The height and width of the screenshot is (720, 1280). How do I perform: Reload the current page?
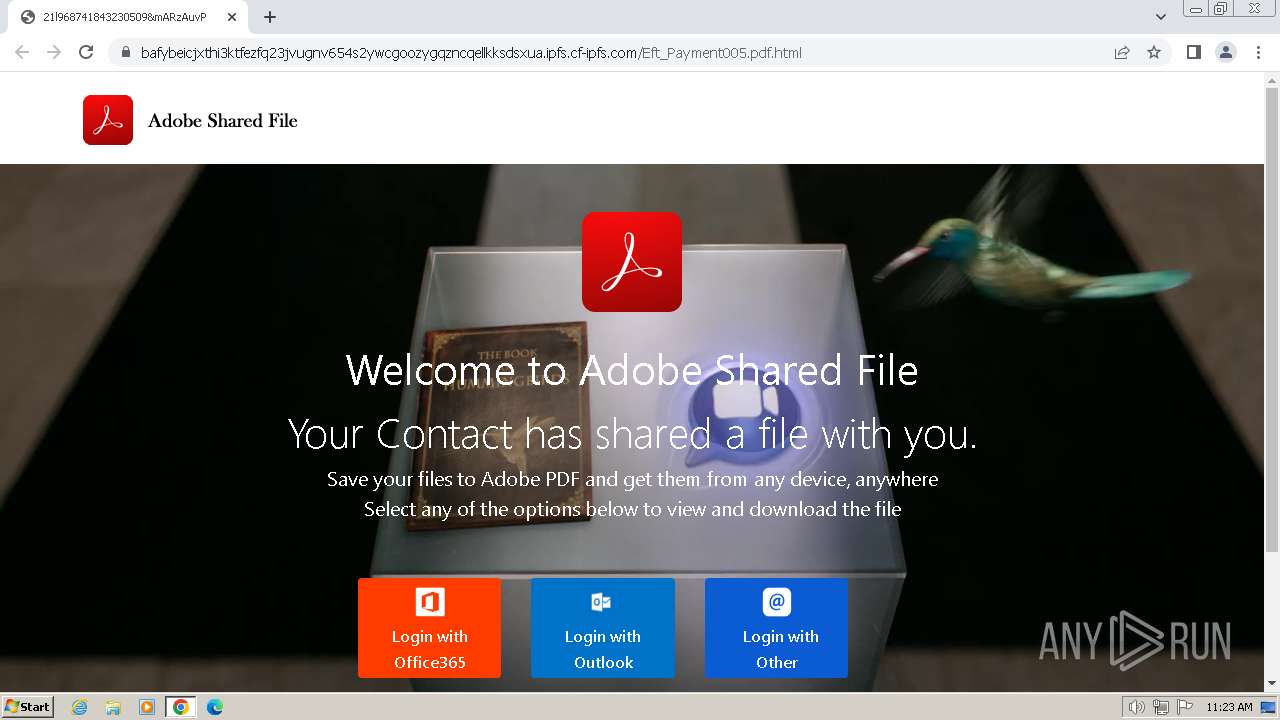click(x=86, y=52)
